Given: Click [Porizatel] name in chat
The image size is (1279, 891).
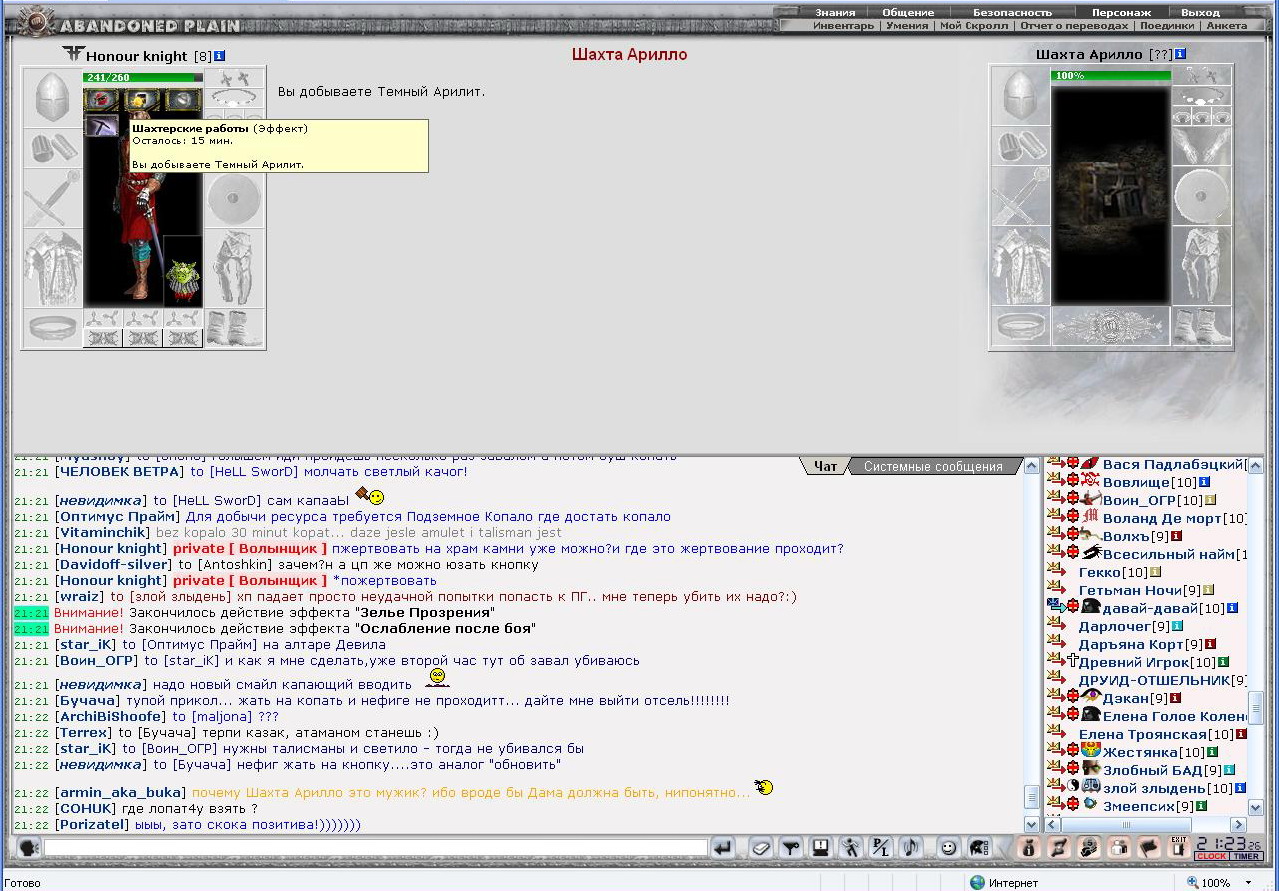Looking at the screenshot, I should pyautogui.click(x=92, y=824).
